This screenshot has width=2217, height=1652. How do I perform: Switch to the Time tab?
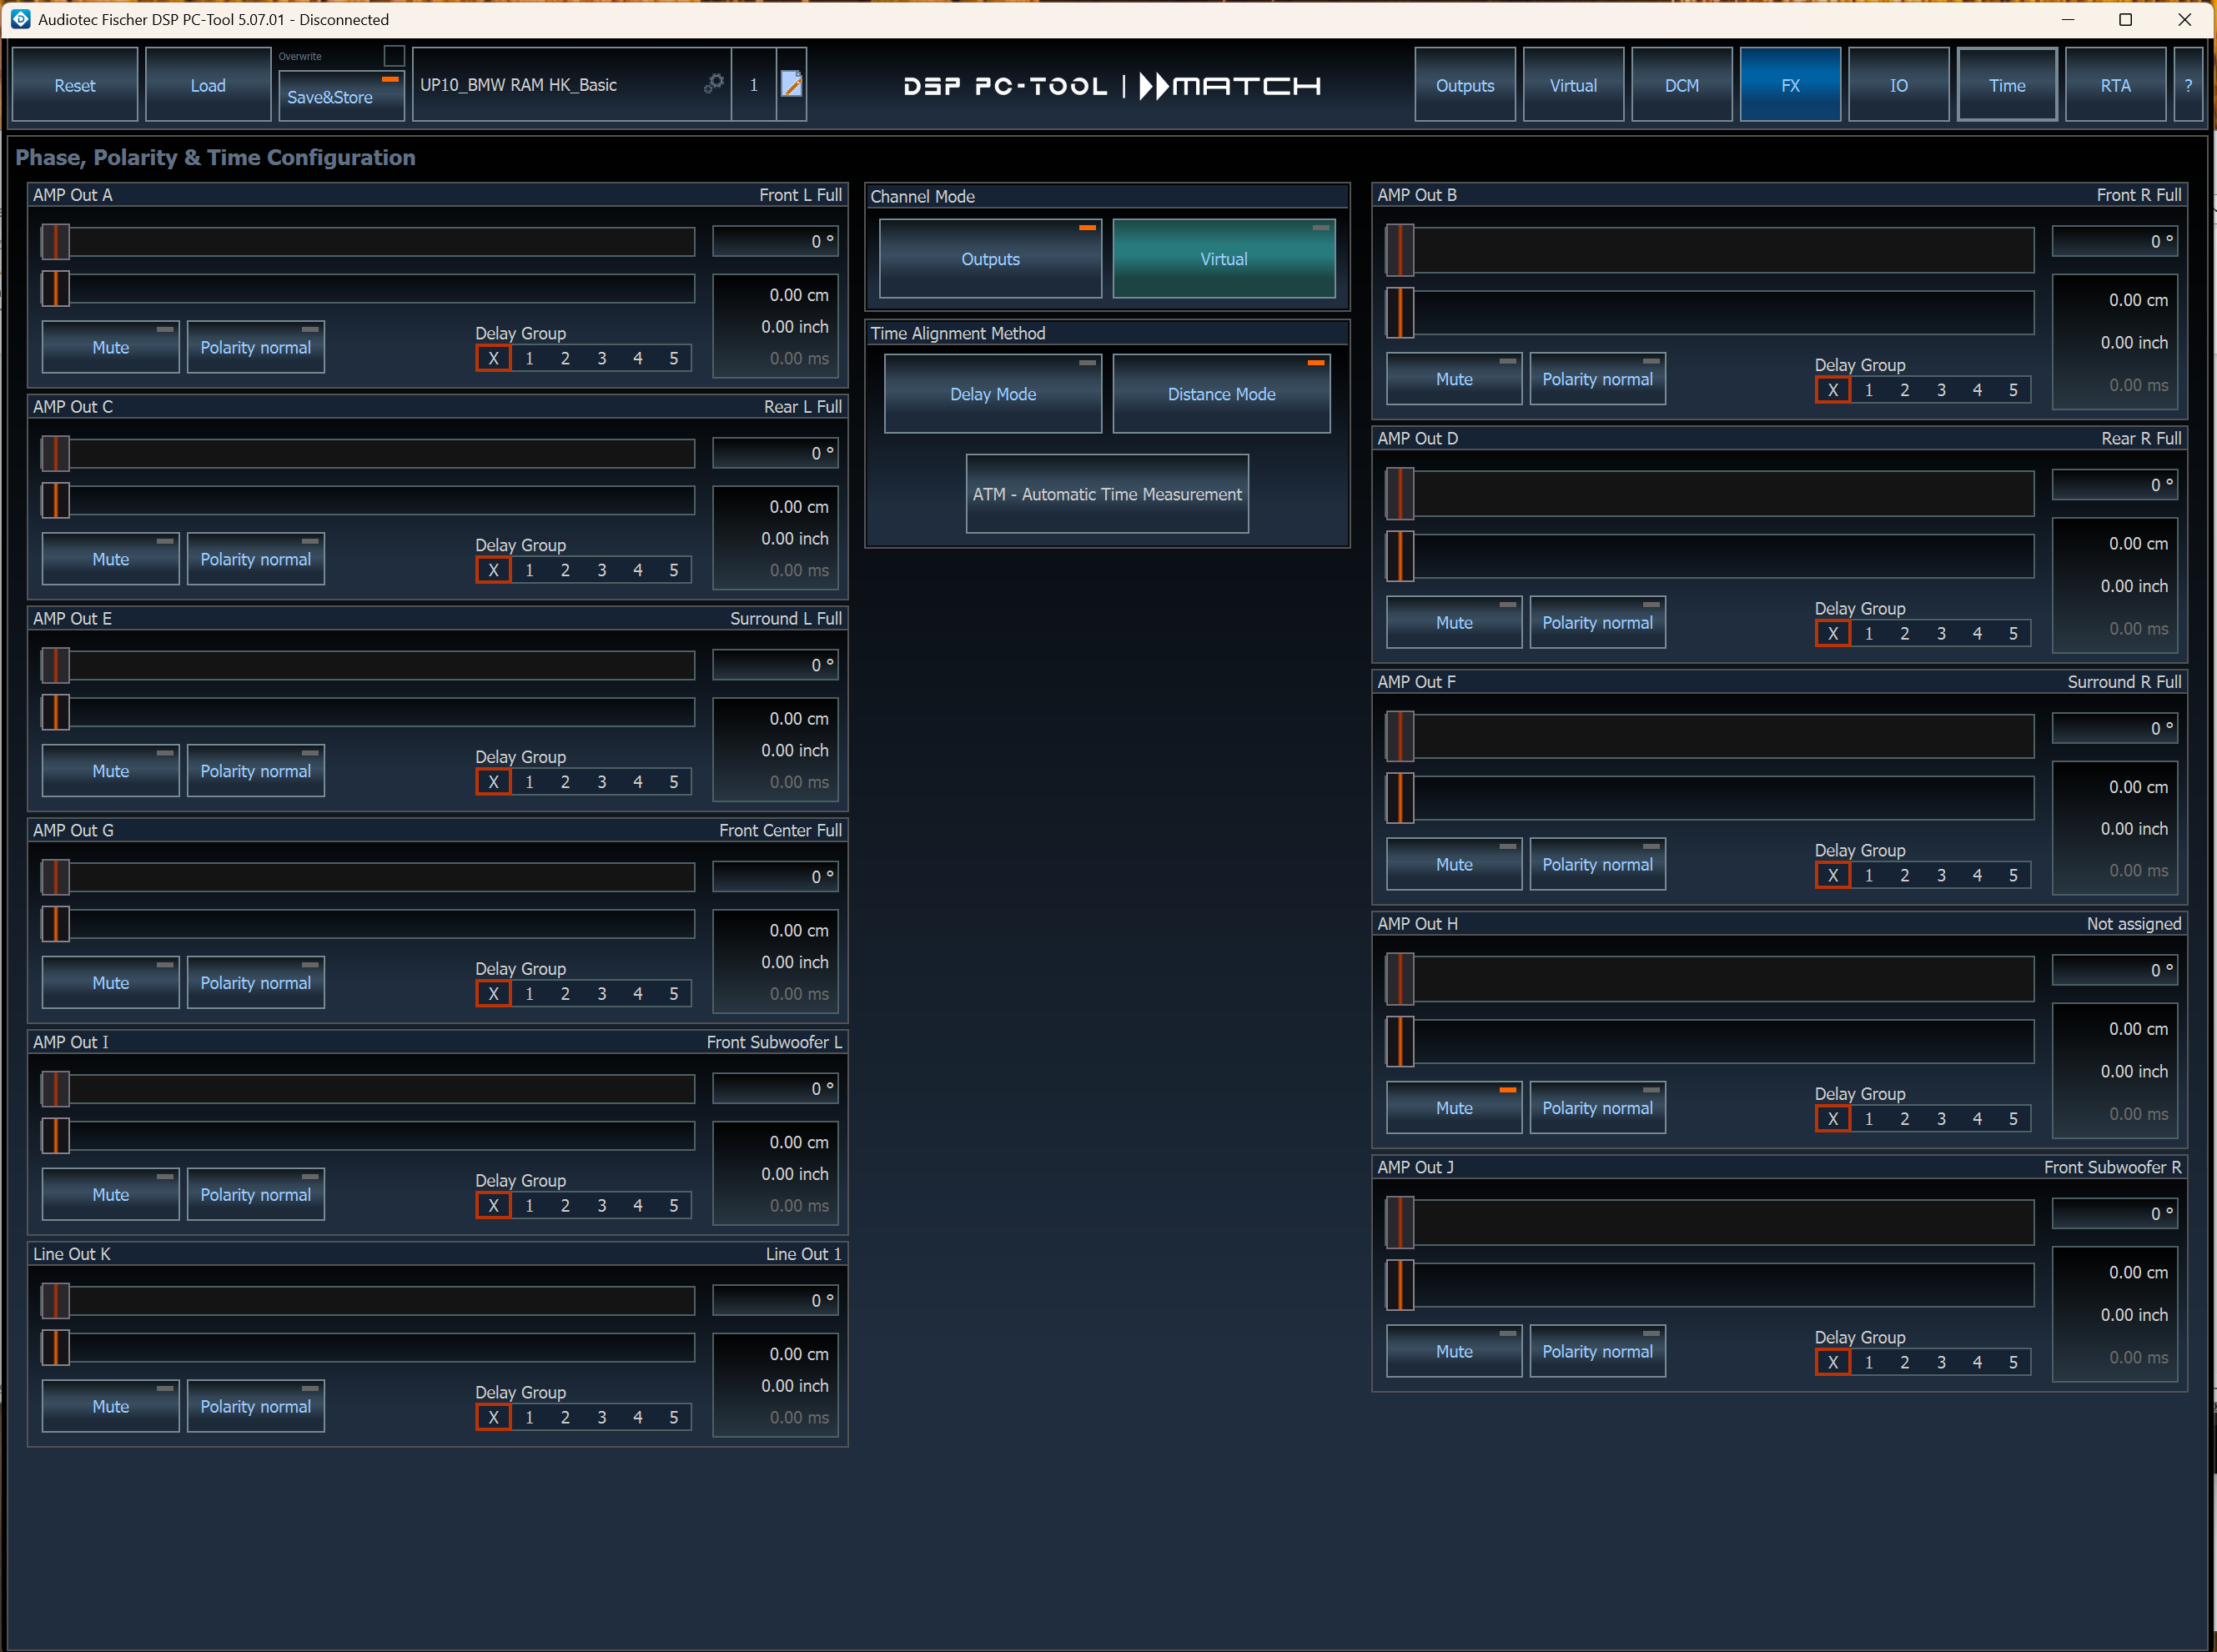(x=2007, y=85)
